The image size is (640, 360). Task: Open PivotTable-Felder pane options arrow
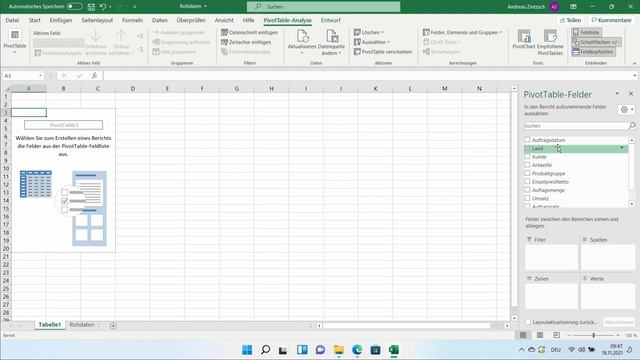pyautogui.click(x=617, y=94)
